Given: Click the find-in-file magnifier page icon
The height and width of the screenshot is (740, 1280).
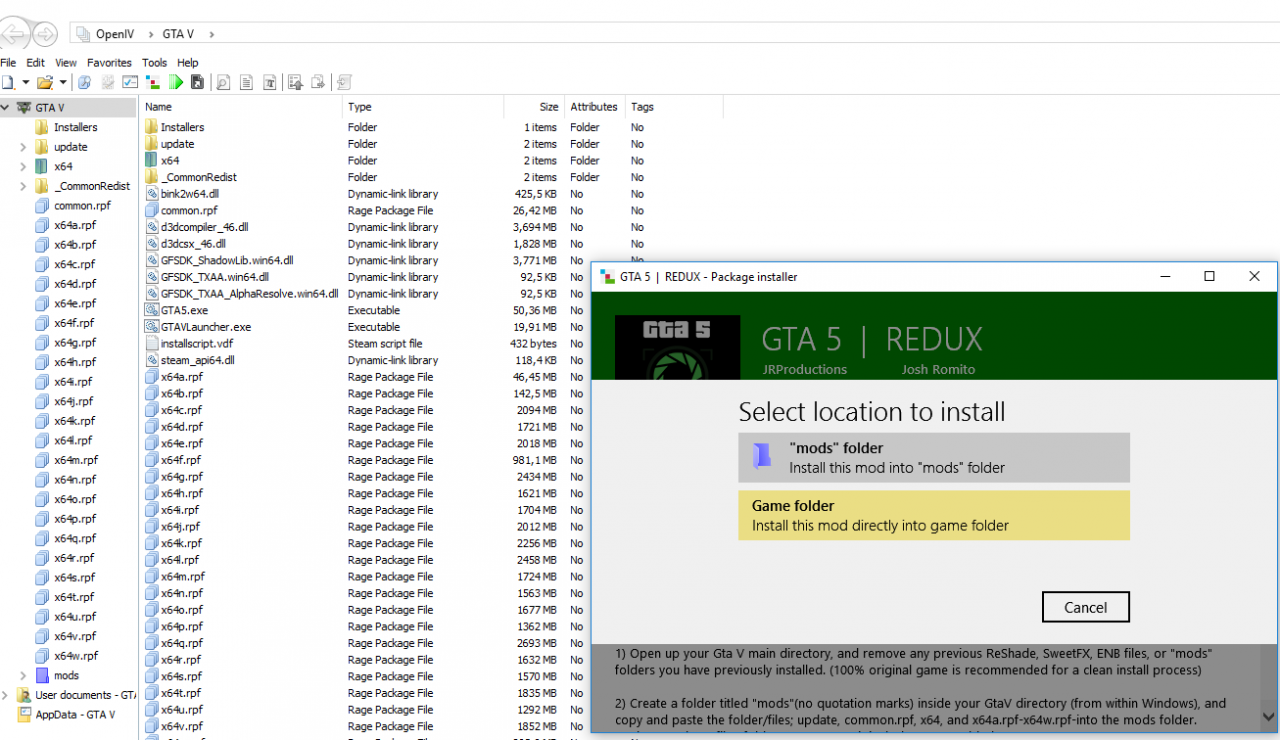Looking at the screenshot, I should [x=223, y=82].
